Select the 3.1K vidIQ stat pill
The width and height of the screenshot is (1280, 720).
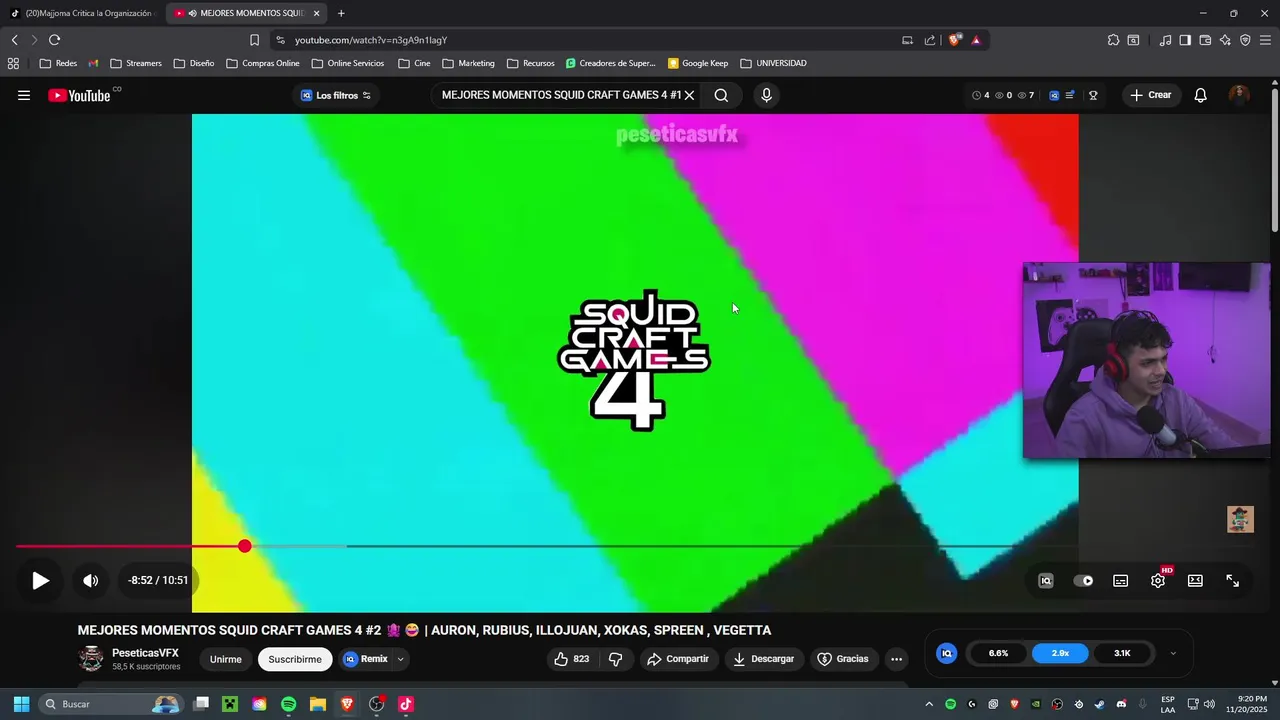click(x=1122, y=653)
